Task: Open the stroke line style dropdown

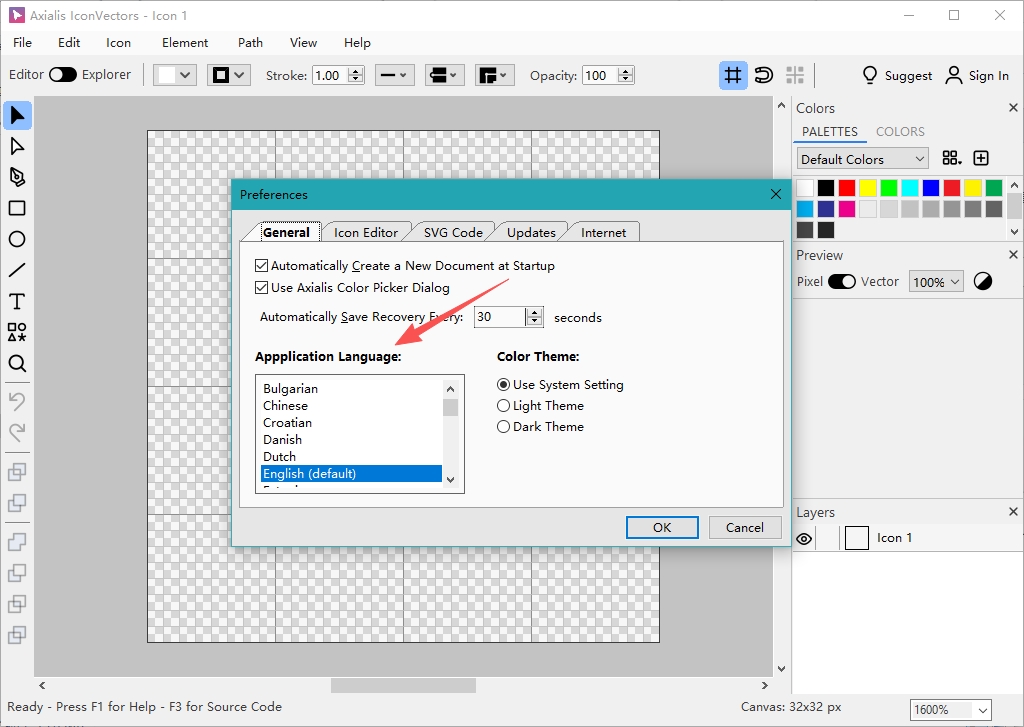Action: tap(394, 75)
